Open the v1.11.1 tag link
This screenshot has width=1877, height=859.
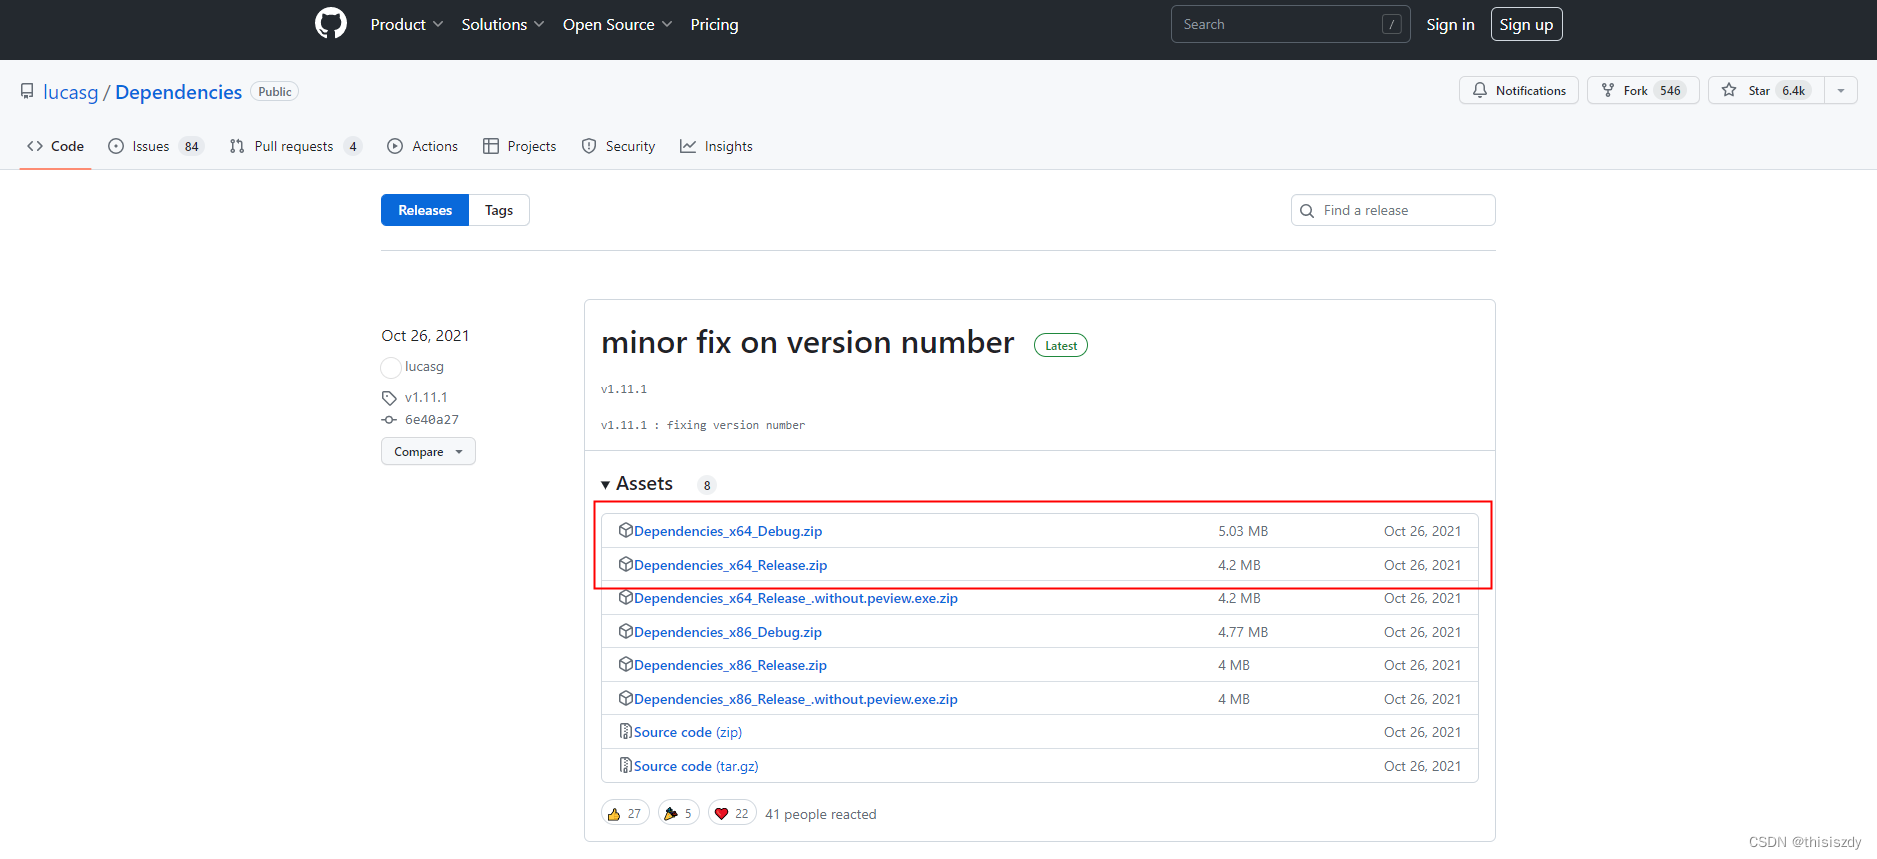coord(426,397)
